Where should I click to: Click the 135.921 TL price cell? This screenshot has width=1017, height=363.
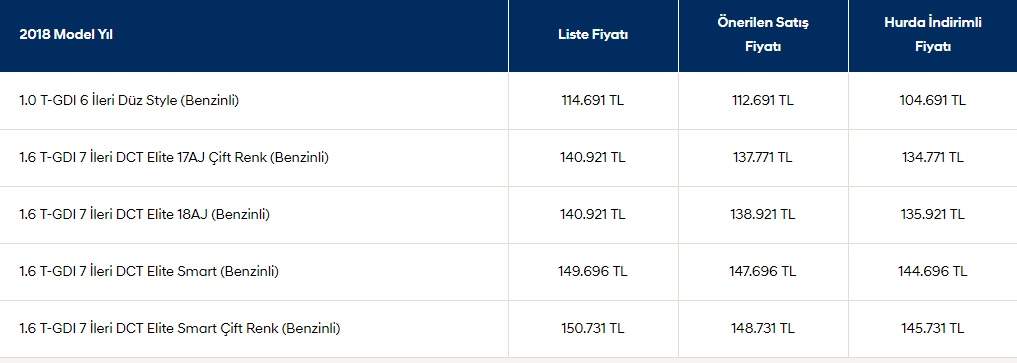(x=933, y=215)
